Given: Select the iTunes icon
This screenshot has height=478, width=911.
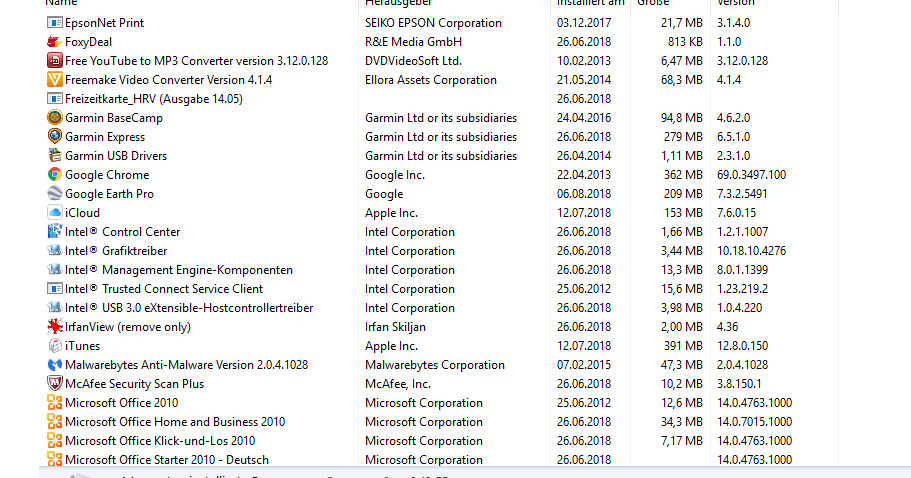Looking at the screenshot, I should pos(55,346).
